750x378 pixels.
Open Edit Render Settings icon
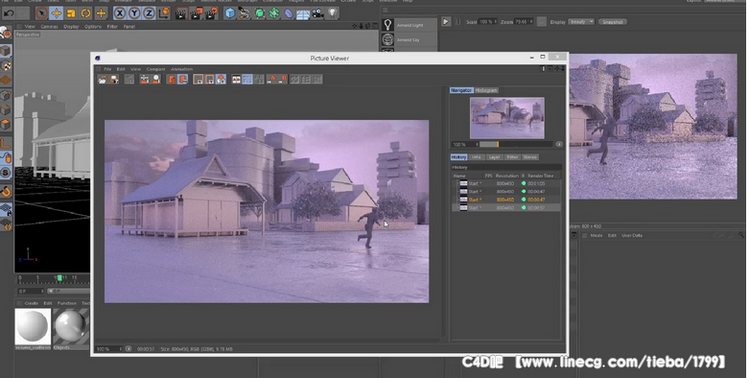211,13
